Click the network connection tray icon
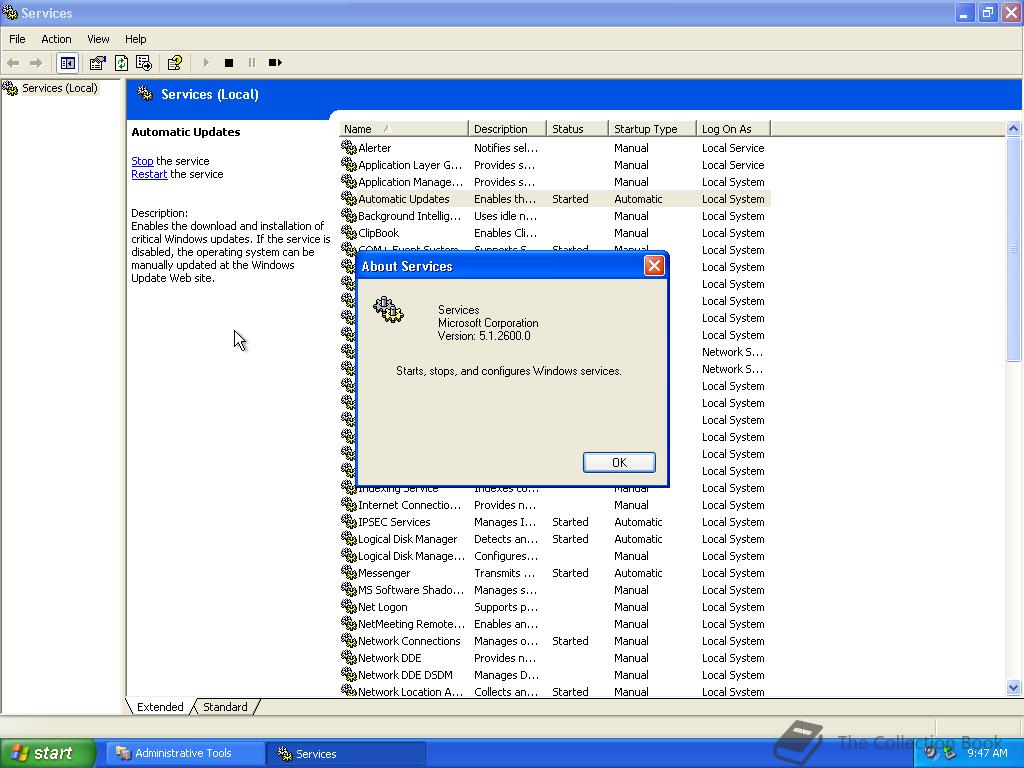The image size is (1024, 768). tap(950, 753)
